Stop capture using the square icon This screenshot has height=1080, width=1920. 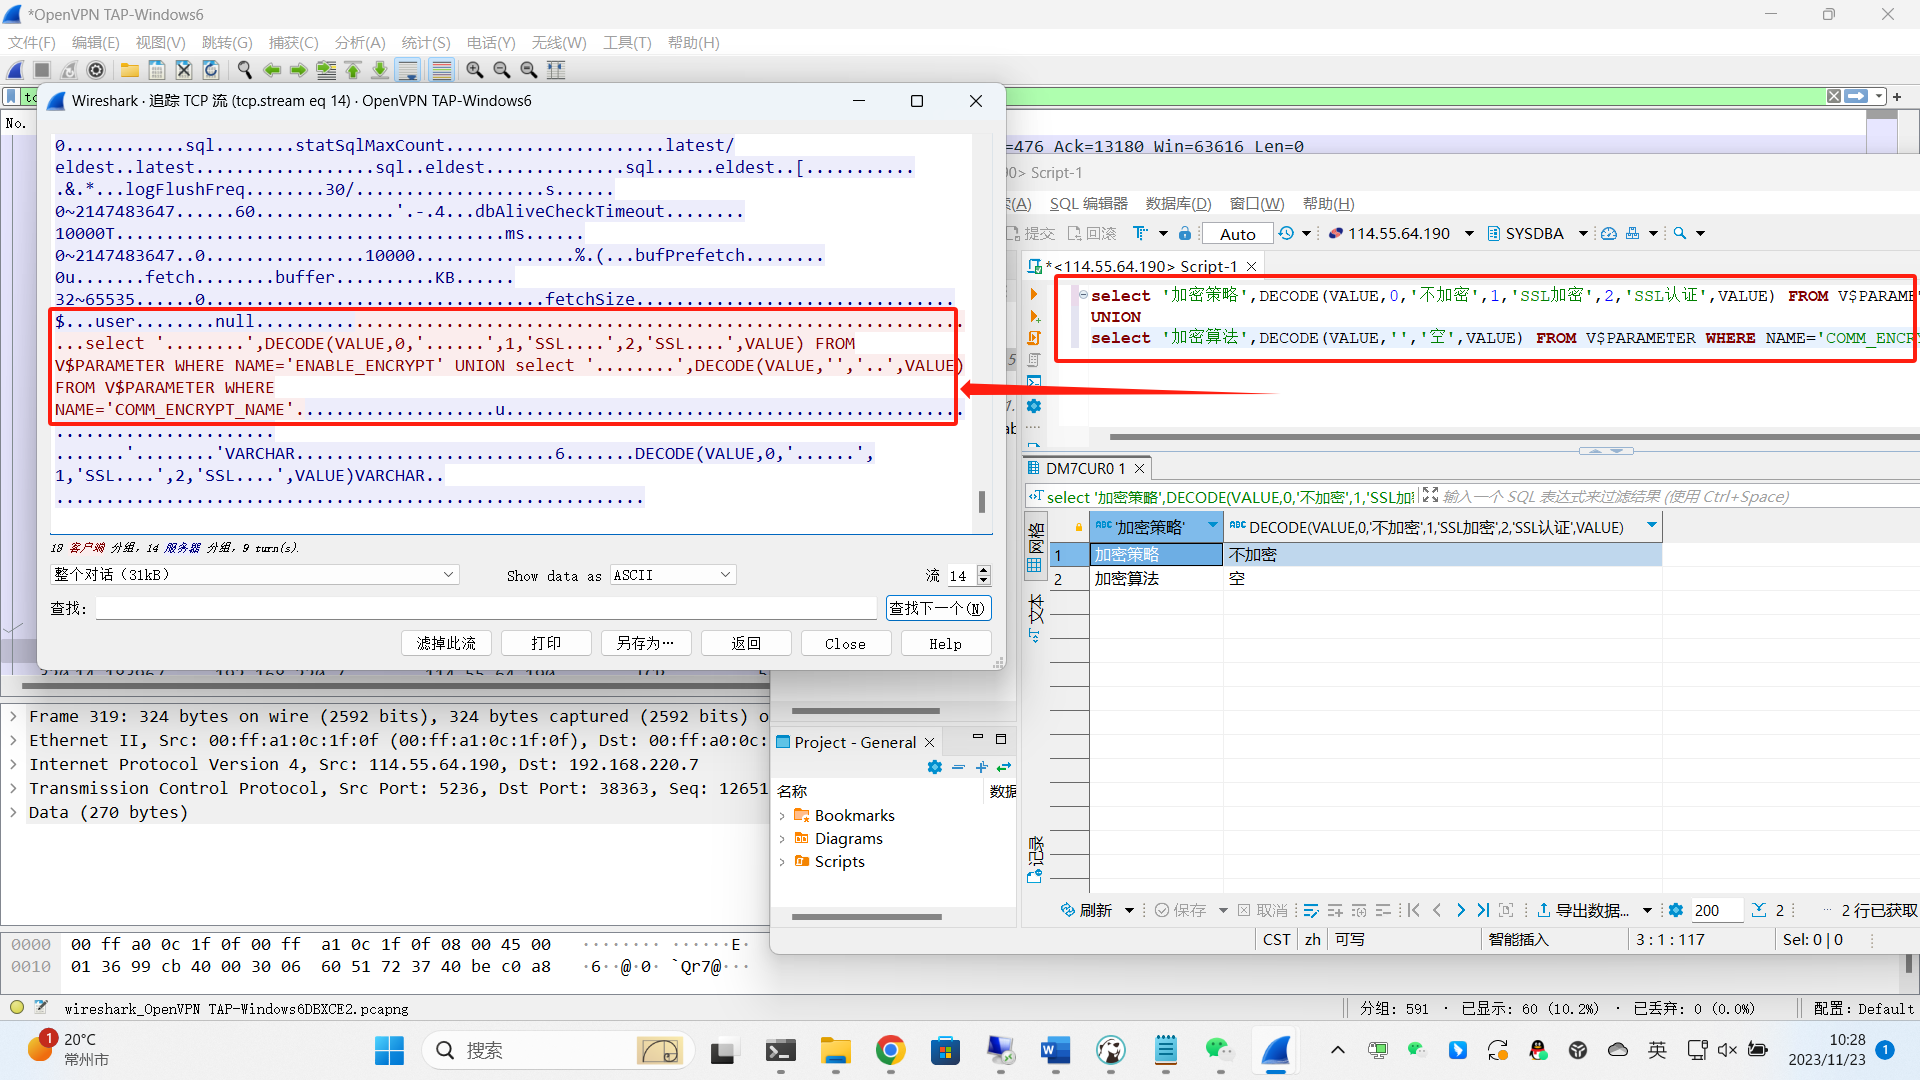[x=42, y=70]
